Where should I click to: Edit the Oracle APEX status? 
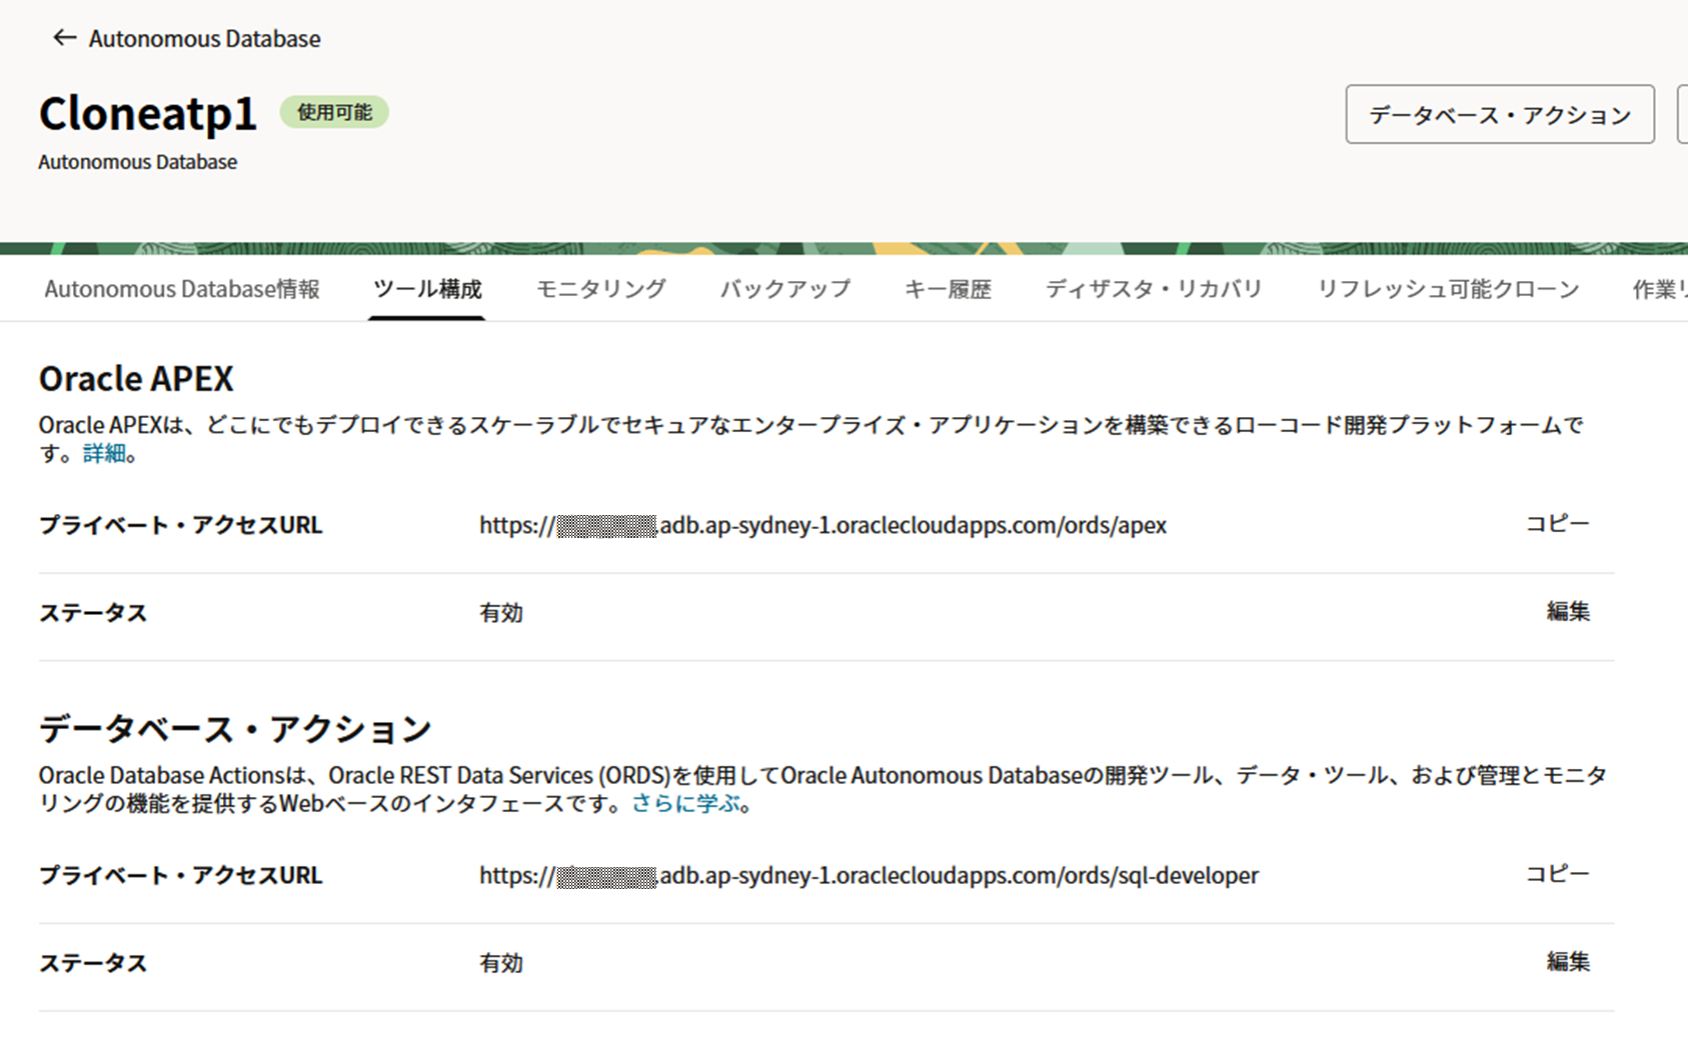point(1568,611)
